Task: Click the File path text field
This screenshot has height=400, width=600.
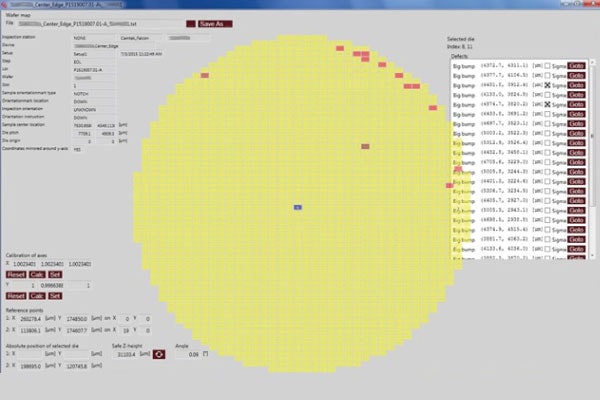Action: click(102, 22)
